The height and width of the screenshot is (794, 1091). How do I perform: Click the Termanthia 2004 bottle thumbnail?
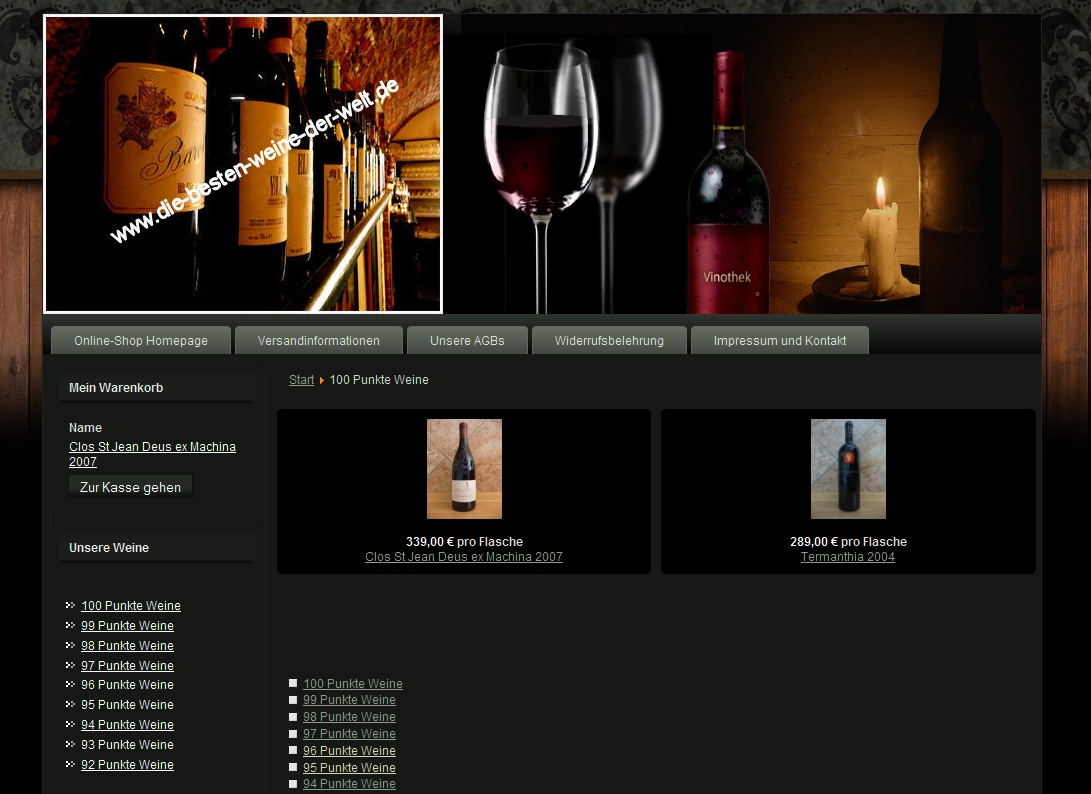tap(848, 468)
